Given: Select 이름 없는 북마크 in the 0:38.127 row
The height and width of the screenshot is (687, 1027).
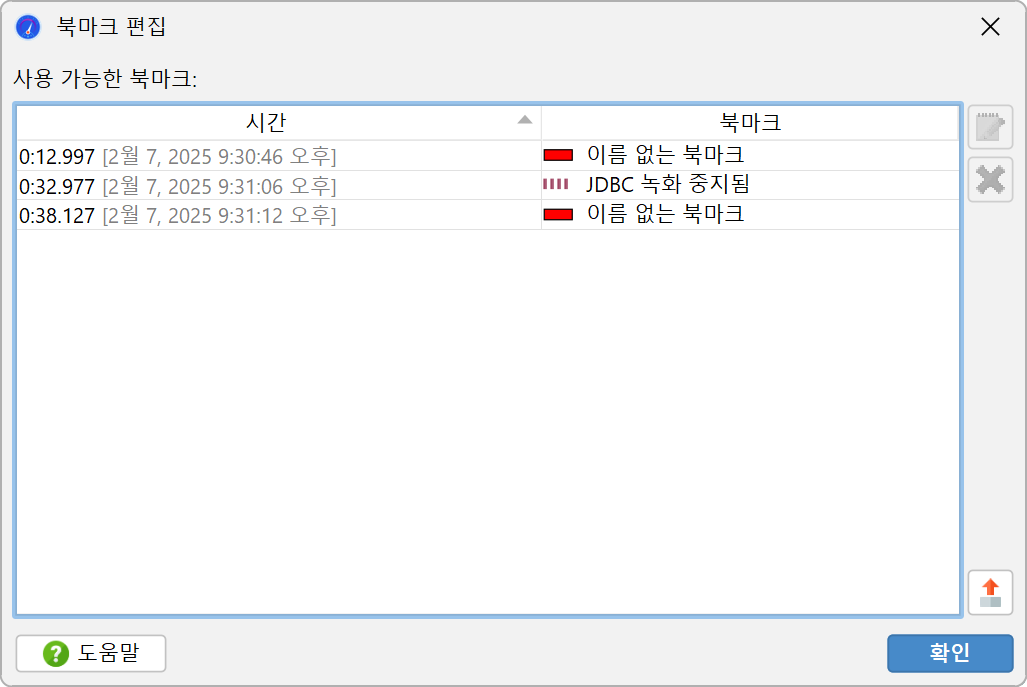Looking at the screenshot, I should coord(665,214).
